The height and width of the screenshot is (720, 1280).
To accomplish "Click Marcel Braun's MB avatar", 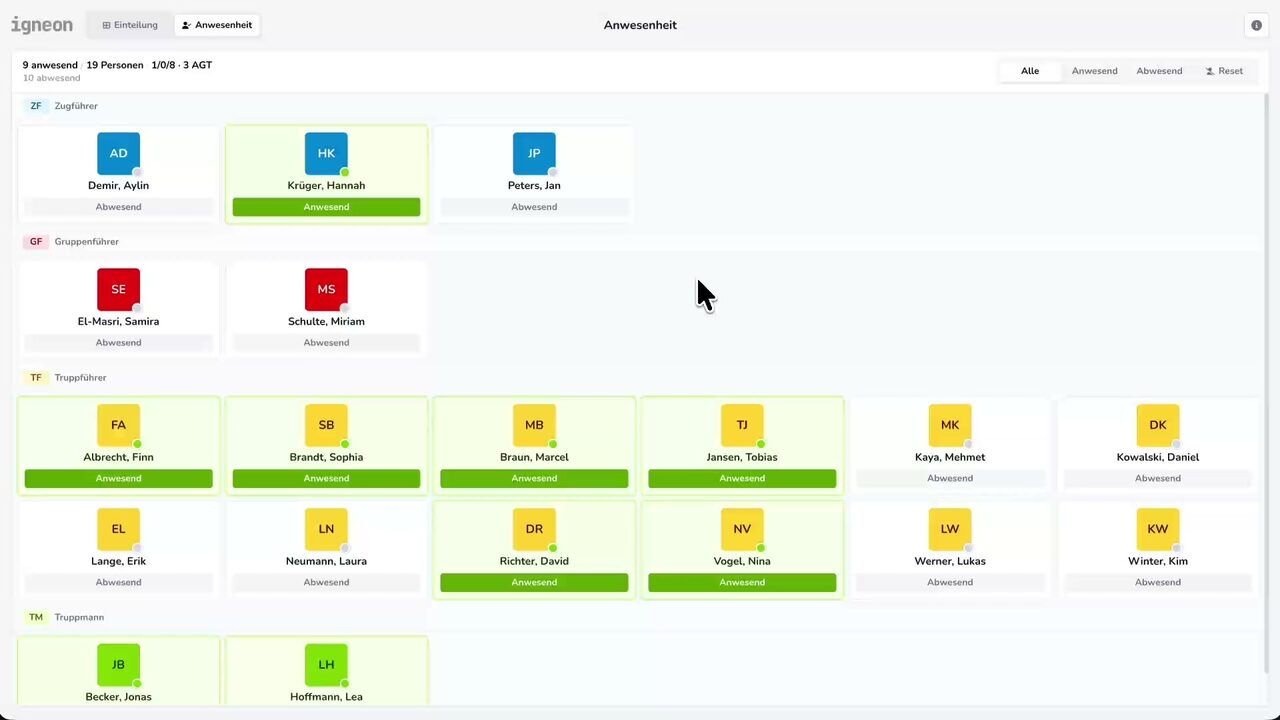I will click(x=534, y=425).
